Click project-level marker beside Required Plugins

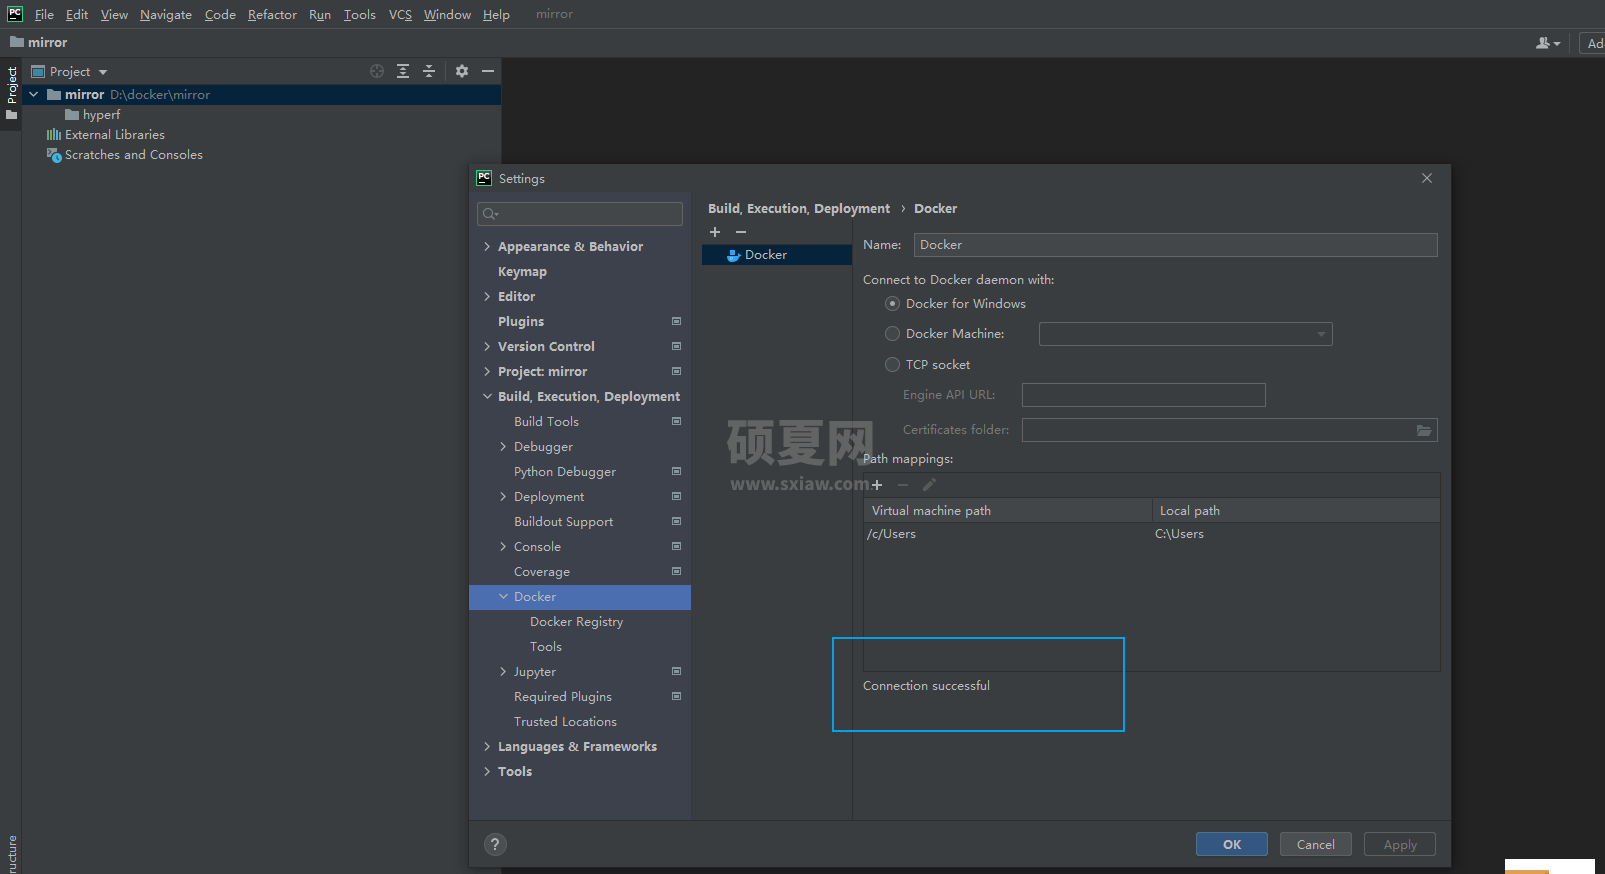(677, 696)
